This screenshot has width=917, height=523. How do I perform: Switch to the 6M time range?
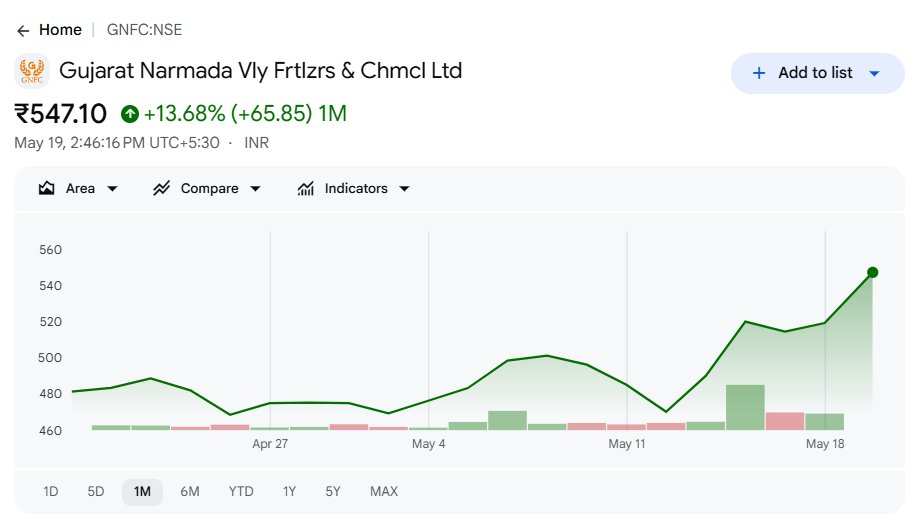189,491
